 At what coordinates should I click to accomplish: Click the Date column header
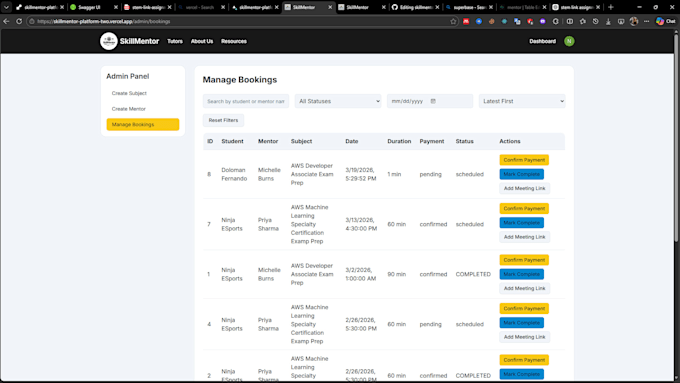coord(352,141)
